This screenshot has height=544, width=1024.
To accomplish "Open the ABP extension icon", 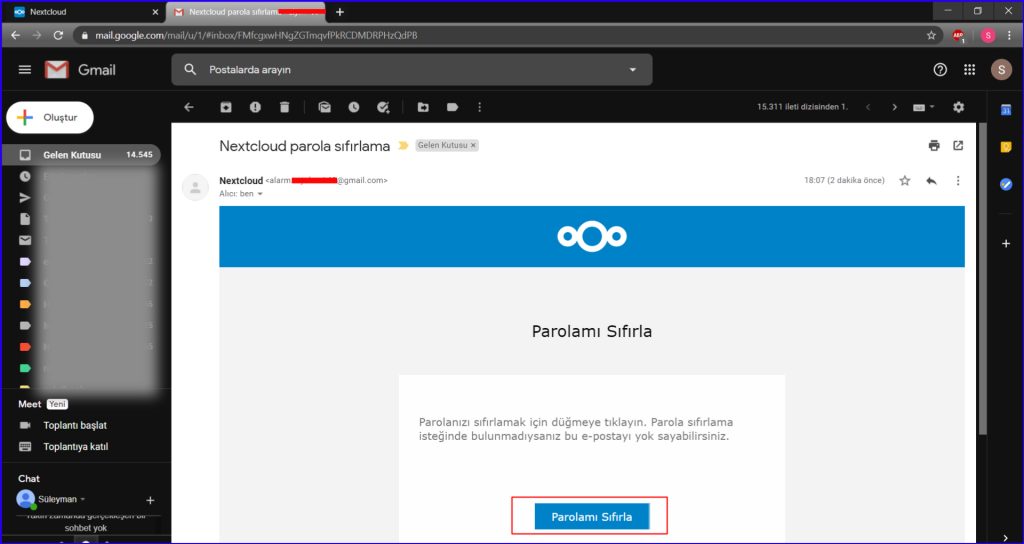I will (x=958, y=36).
